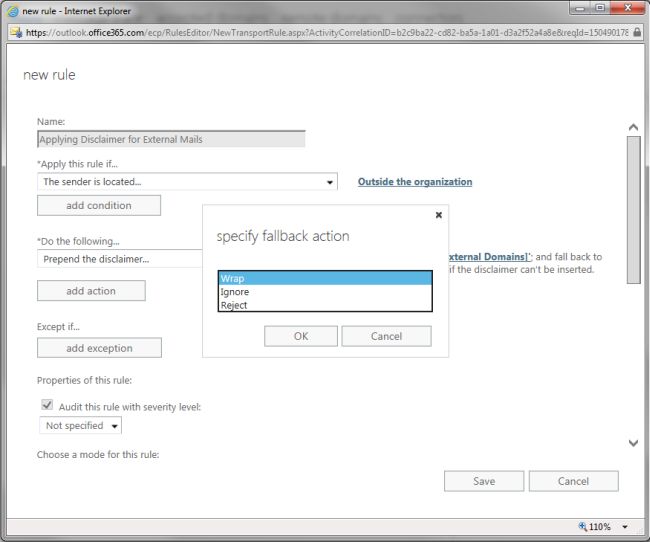Cancel the new rule page
The image size is (650, 542).
point(574,481)
